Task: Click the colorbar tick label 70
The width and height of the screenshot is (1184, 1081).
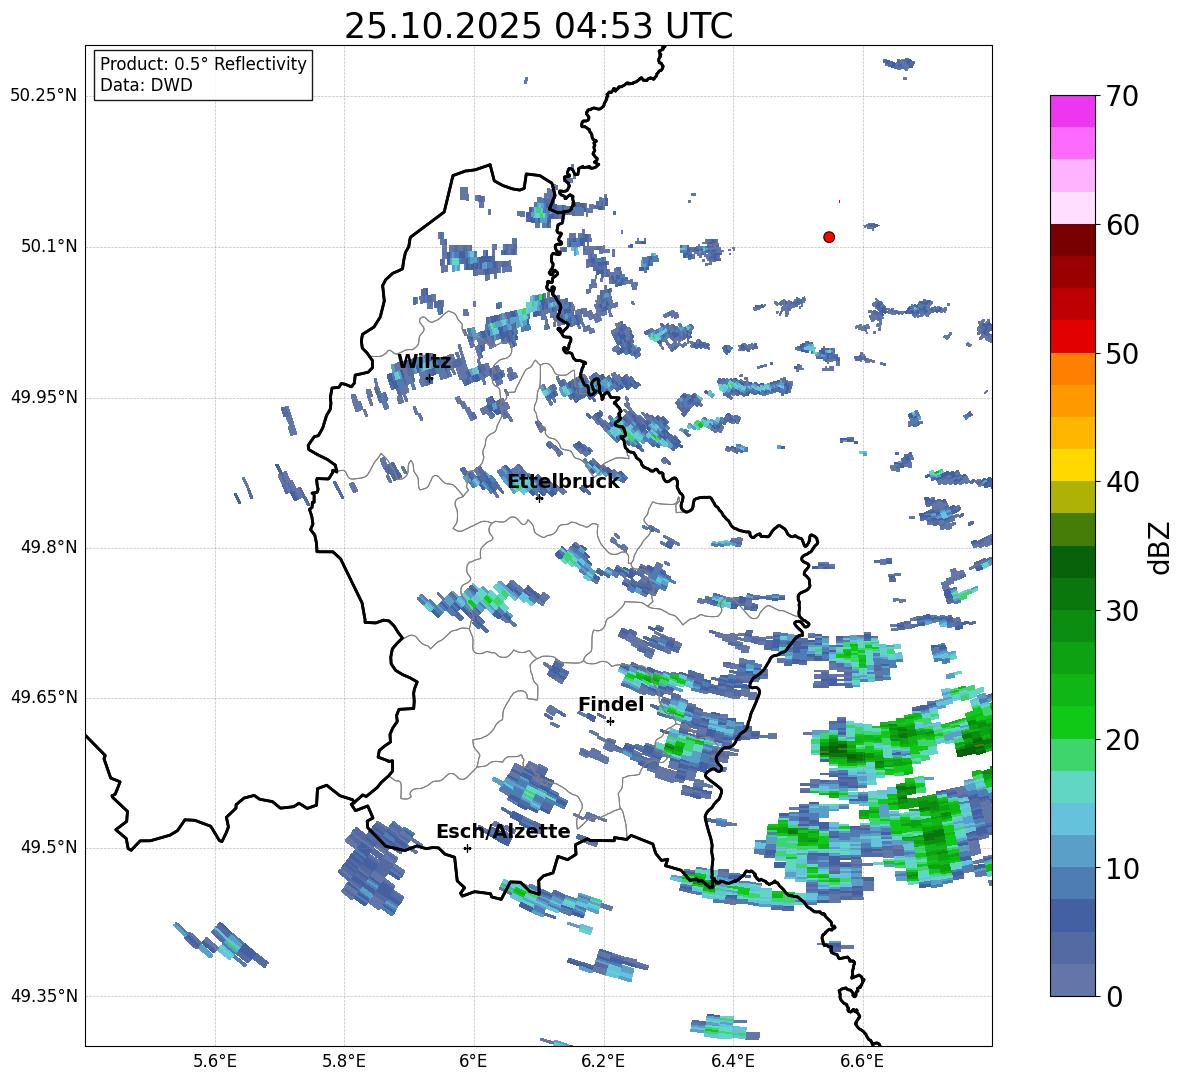Action: 1122,97
